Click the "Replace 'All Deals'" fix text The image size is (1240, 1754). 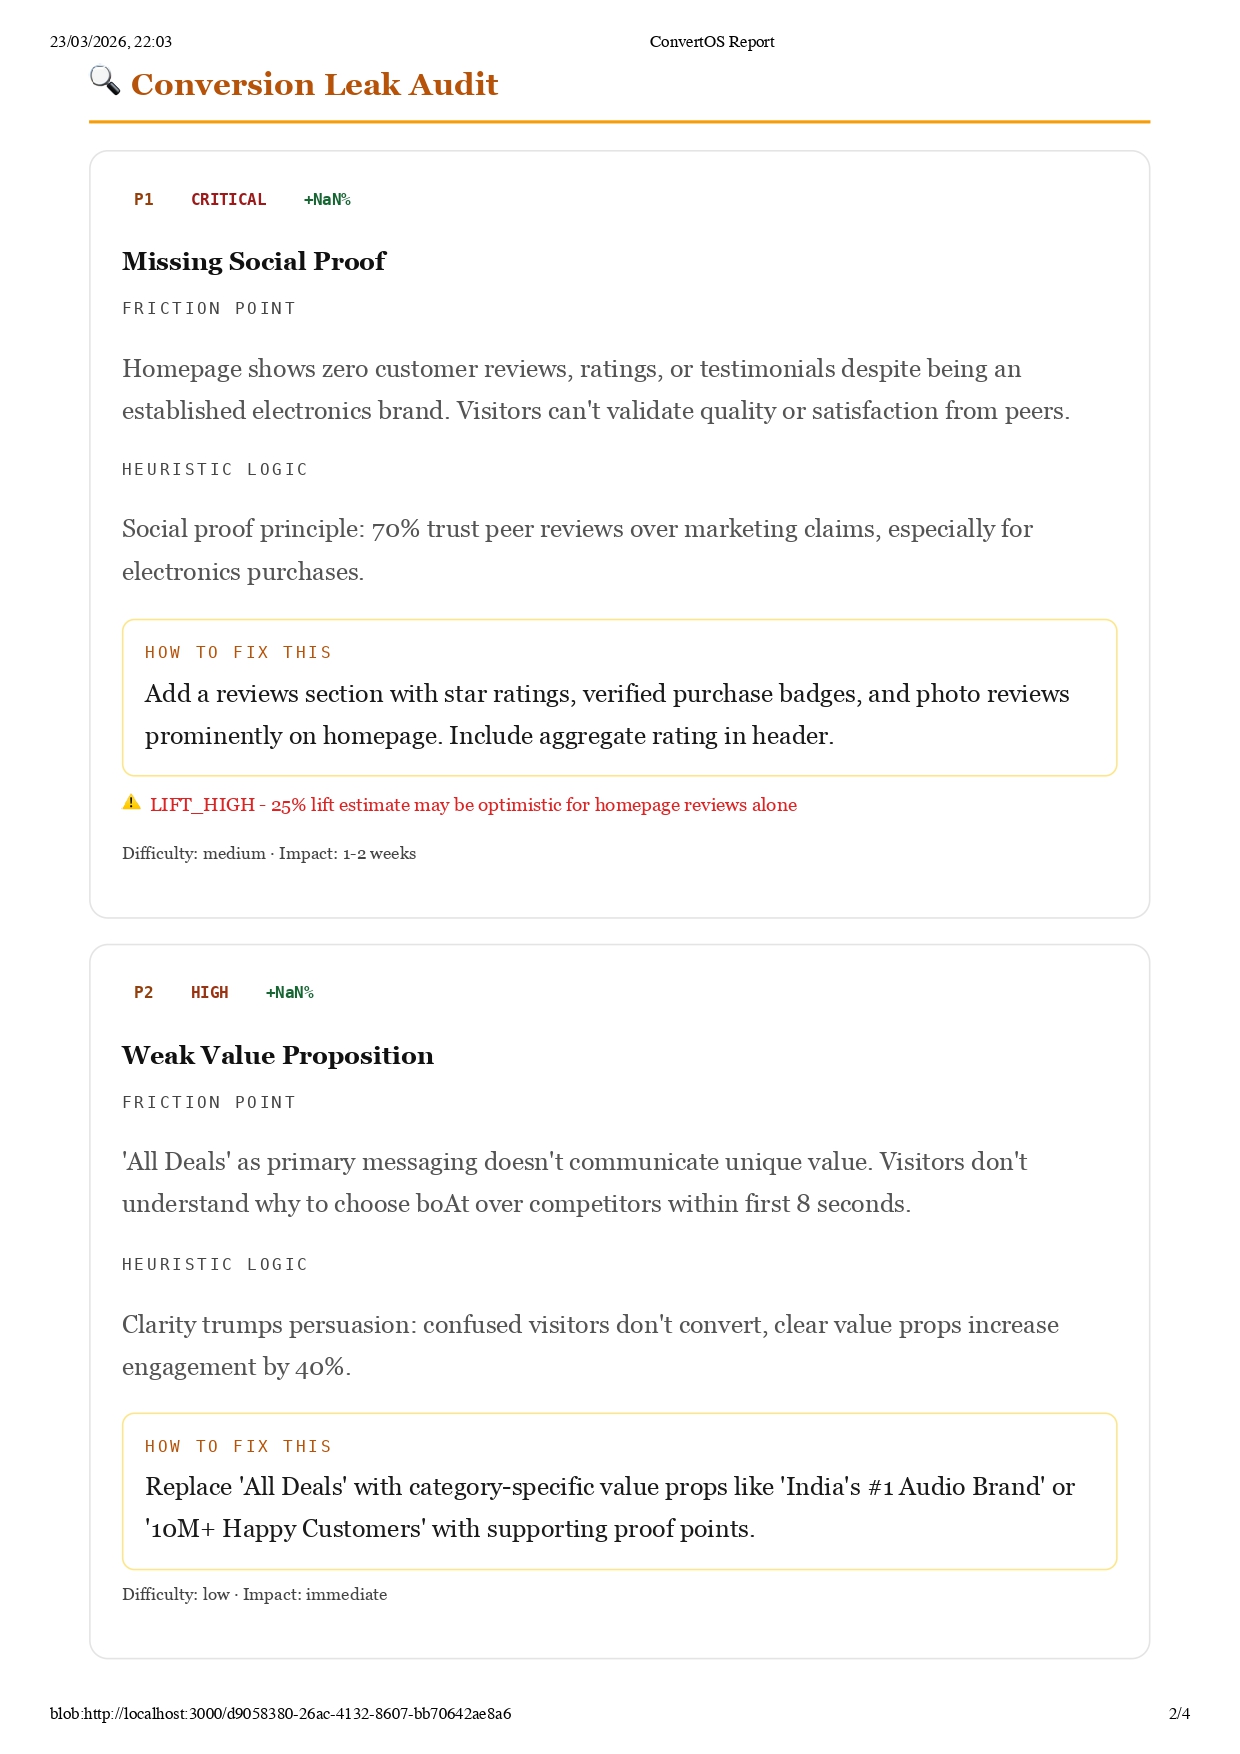[x=609, y=1508]
